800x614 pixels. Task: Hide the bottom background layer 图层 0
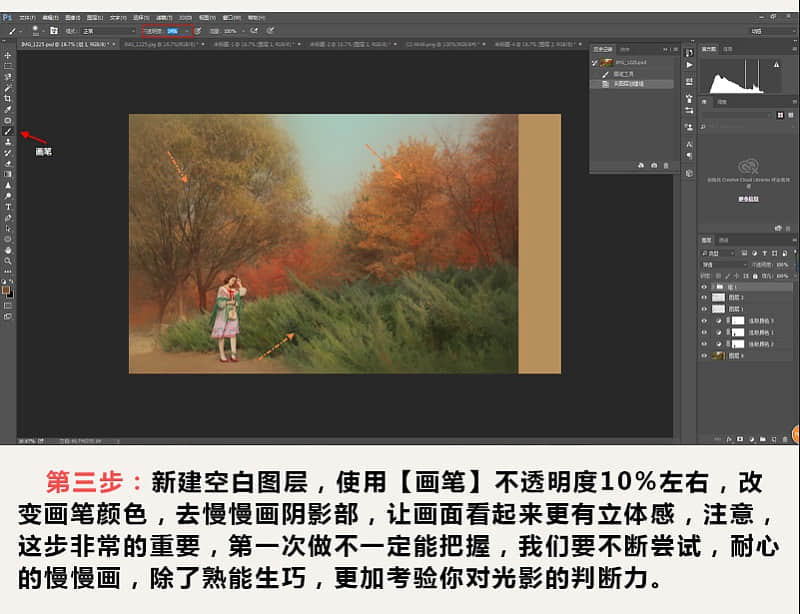click(x=704, y=355)
